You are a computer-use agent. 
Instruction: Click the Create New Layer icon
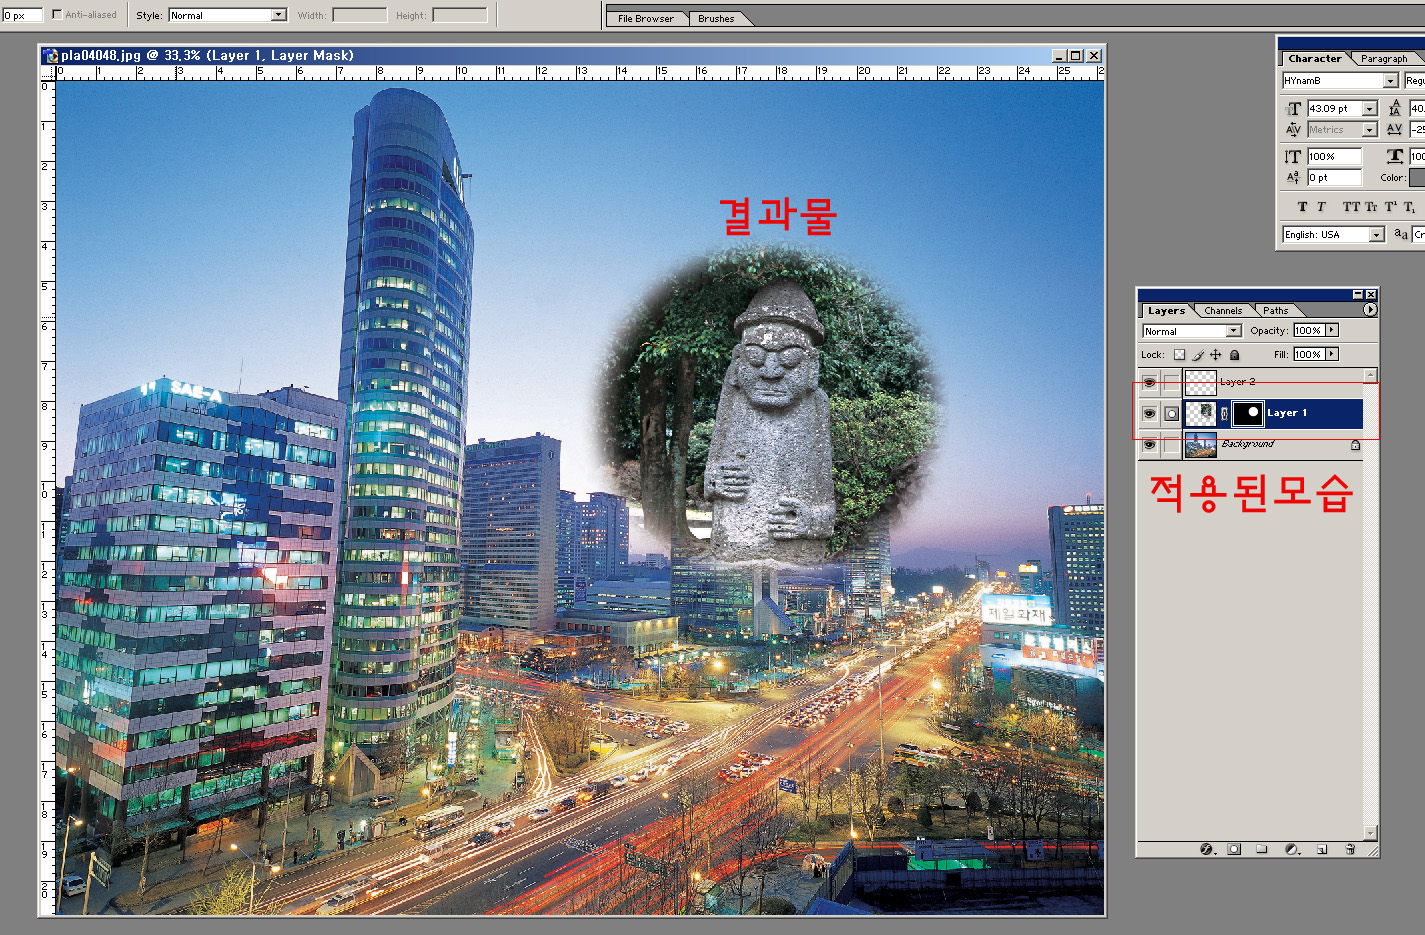click(x=1322, y=849)
